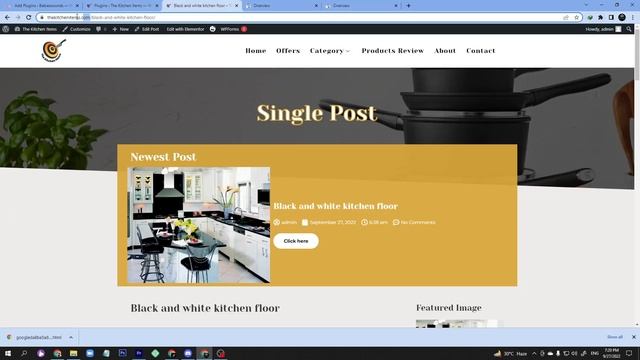Image resolution: width=640 pixels, height=360 pixels.
Task: Click The Kitchen Items admin bar link
Action: point(36,29)
